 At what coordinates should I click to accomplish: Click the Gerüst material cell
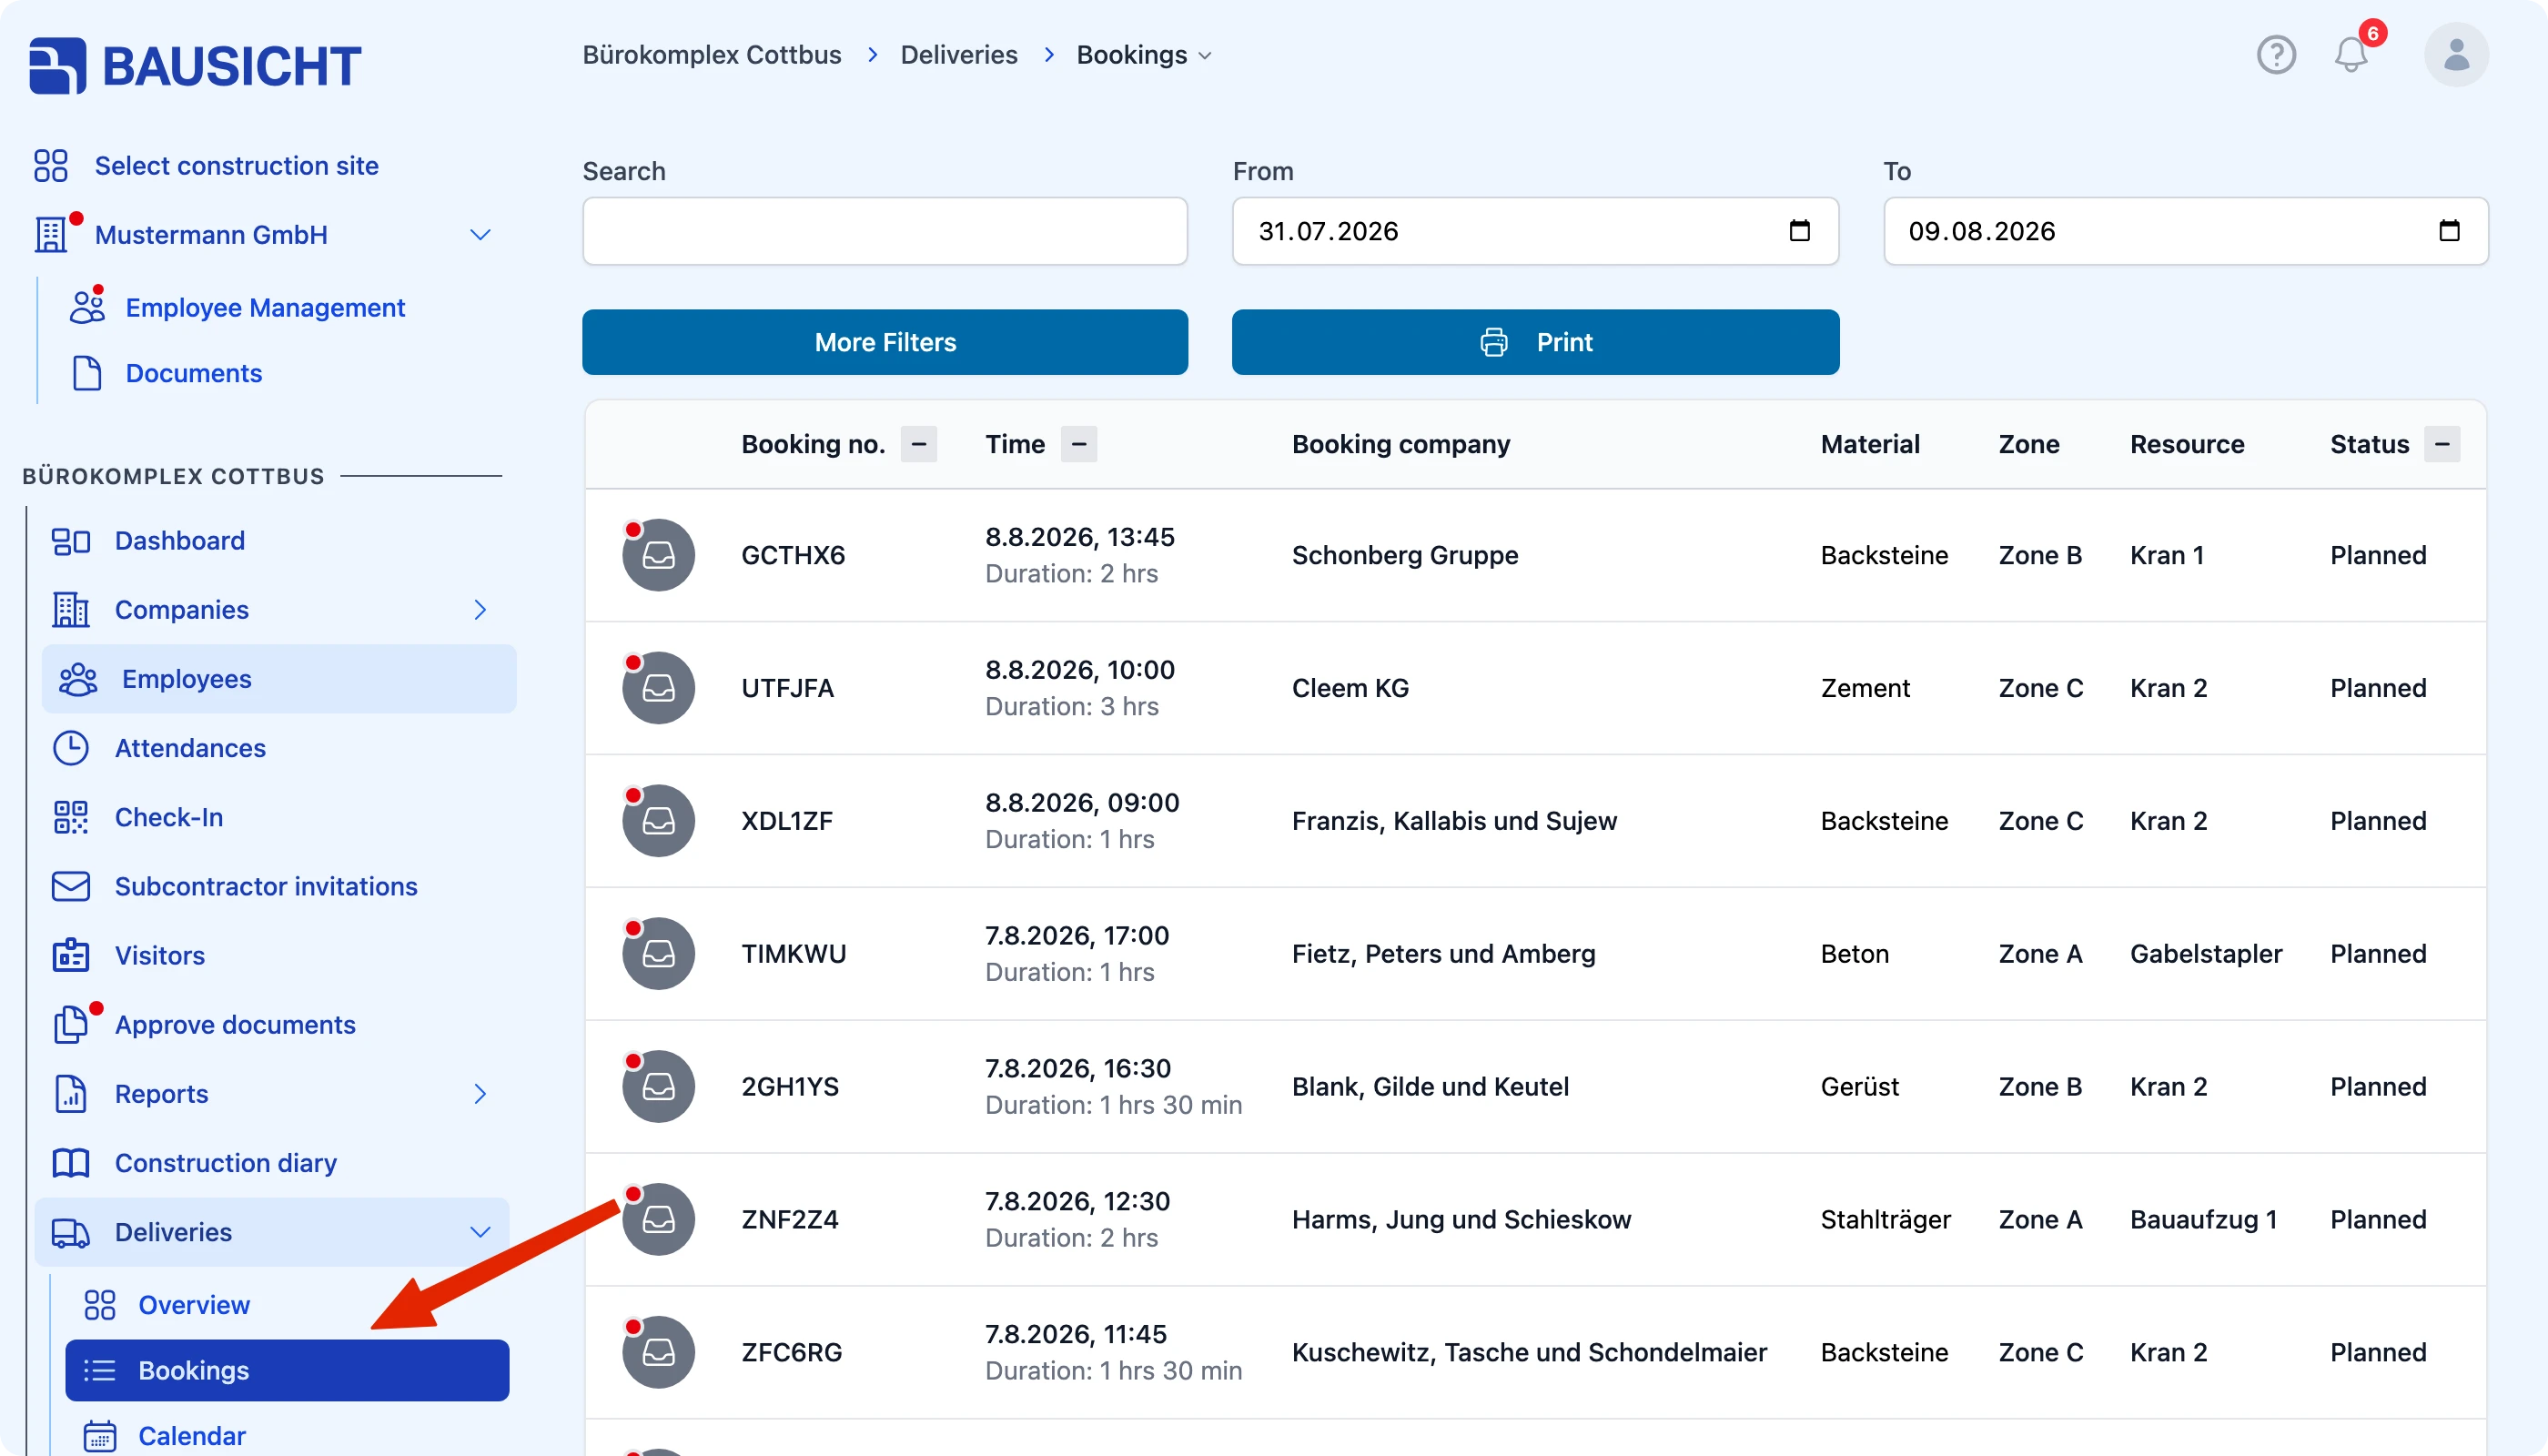(1859, 1087)
